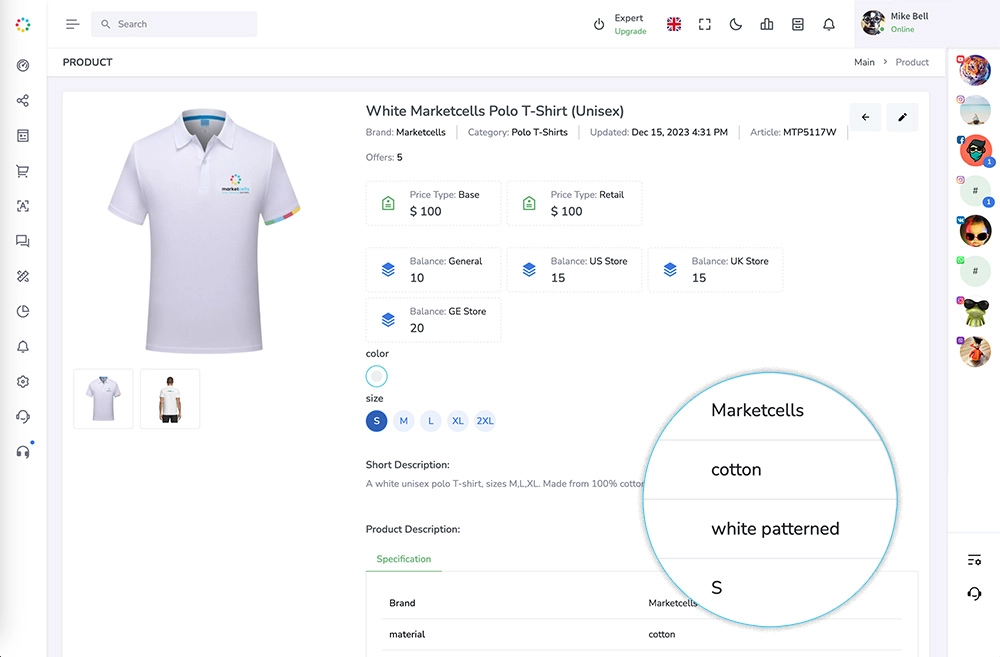Choose size XL option
This screenshot has height=657, width=1000.
click(458, 421)
